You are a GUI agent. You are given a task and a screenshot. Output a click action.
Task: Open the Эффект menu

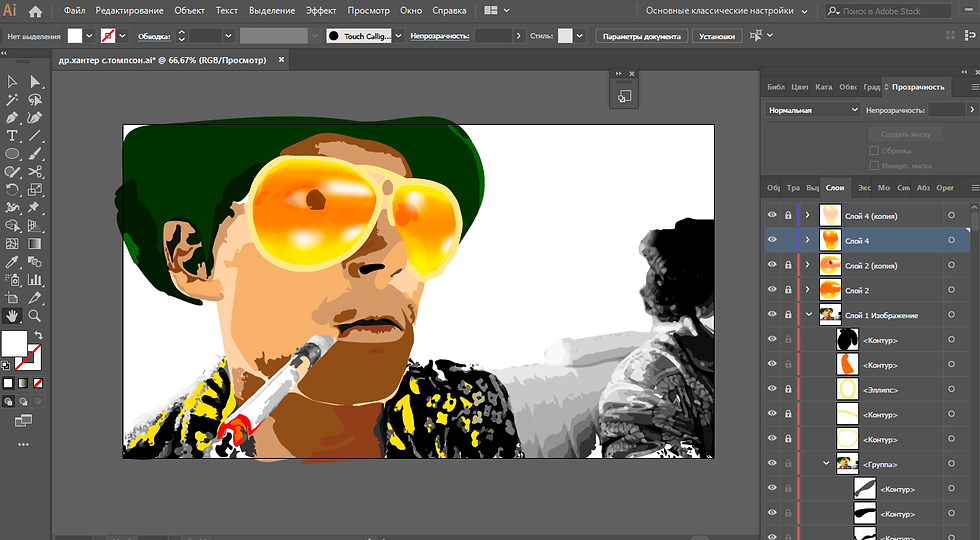(321, 11)
